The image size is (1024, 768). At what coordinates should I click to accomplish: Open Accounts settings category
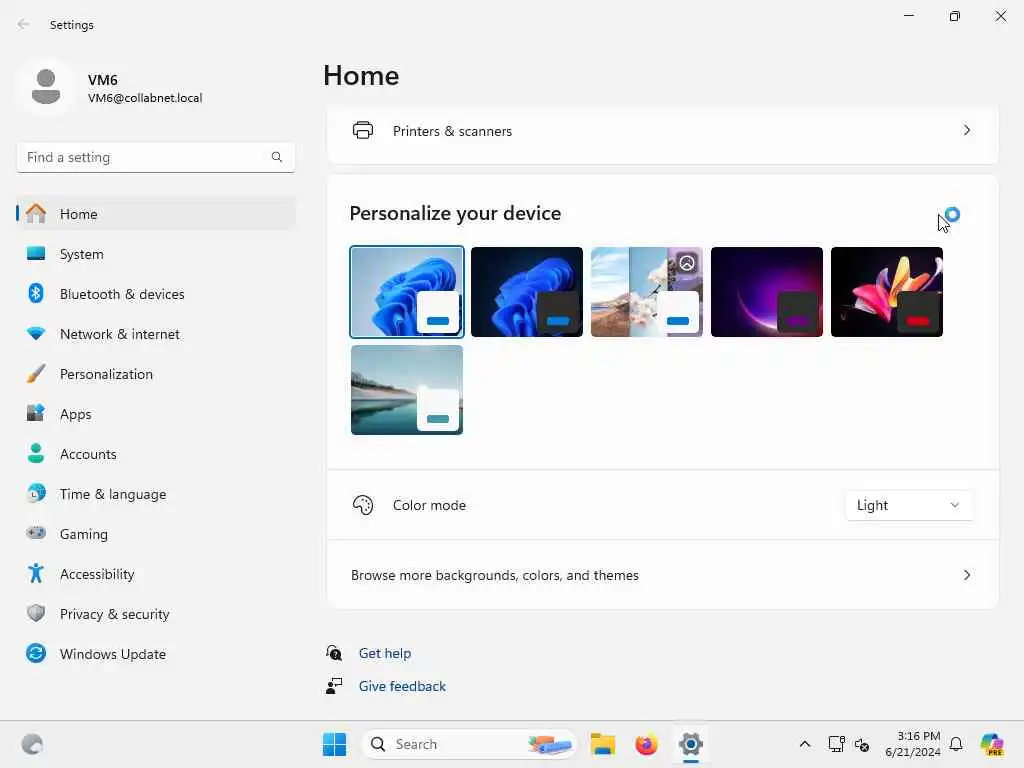click(156, 453)
